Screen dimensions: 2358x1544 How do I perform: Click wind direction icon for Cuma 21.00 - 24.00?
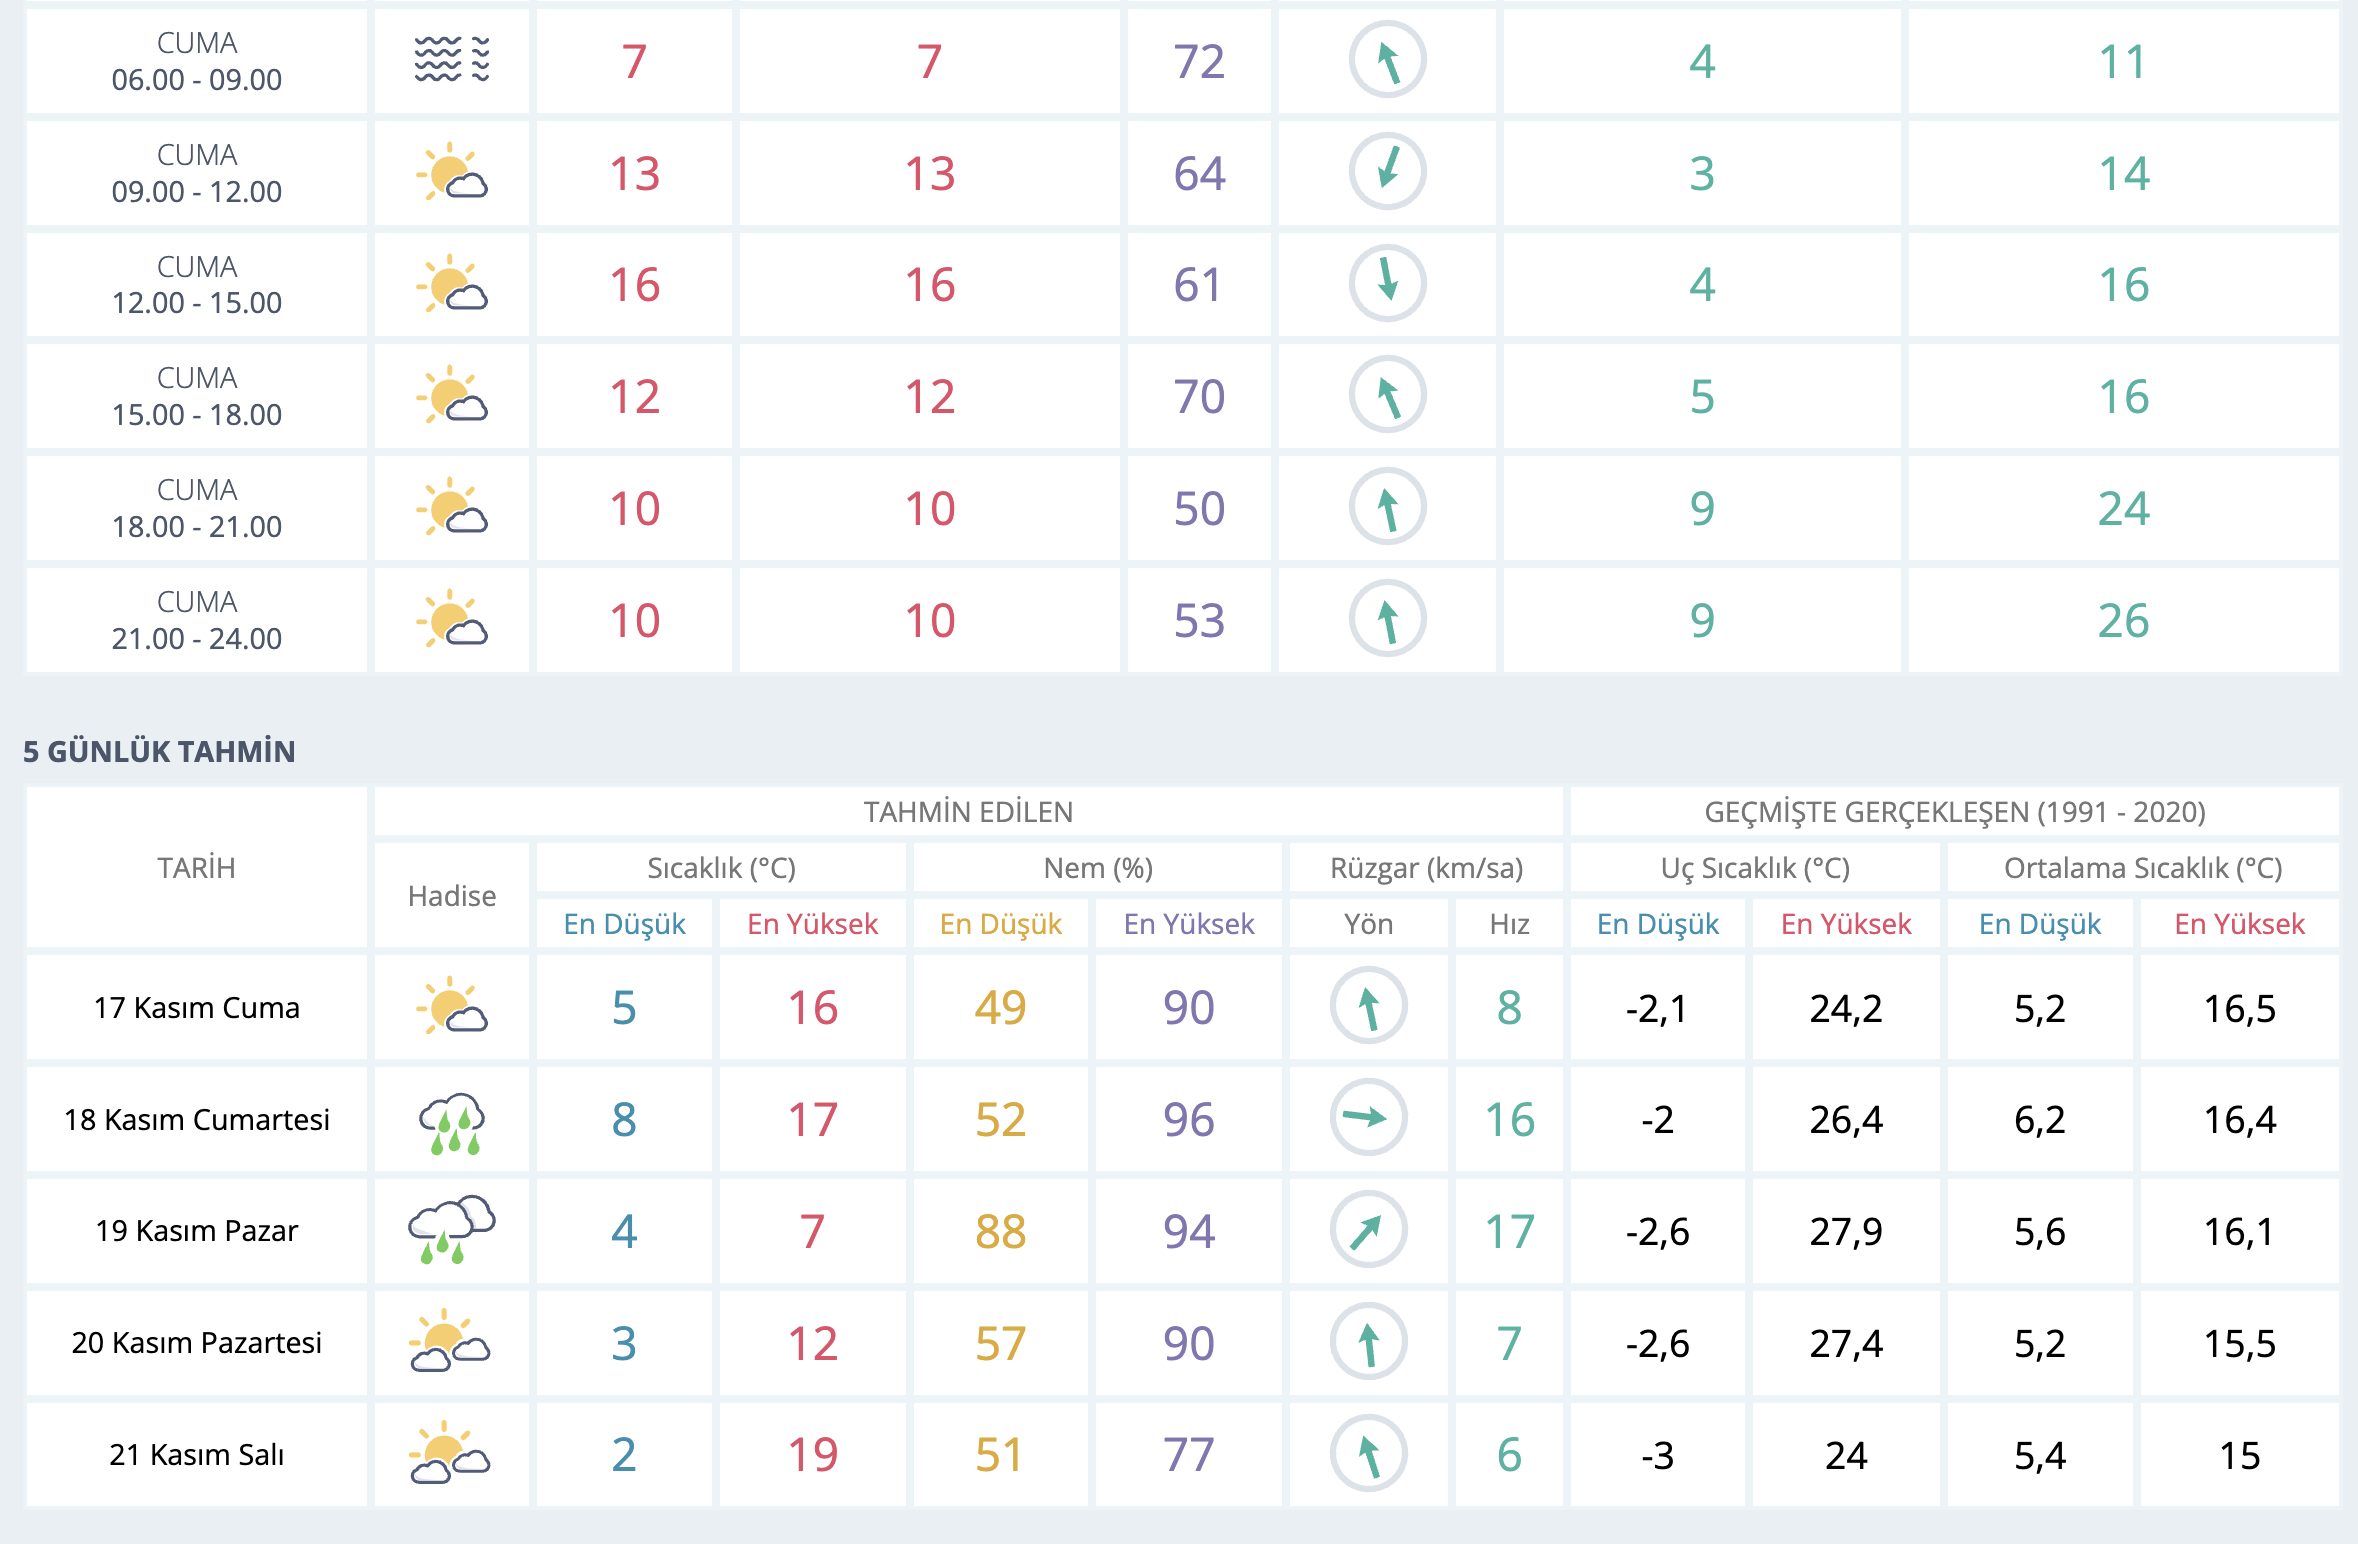coord(1387,619)
